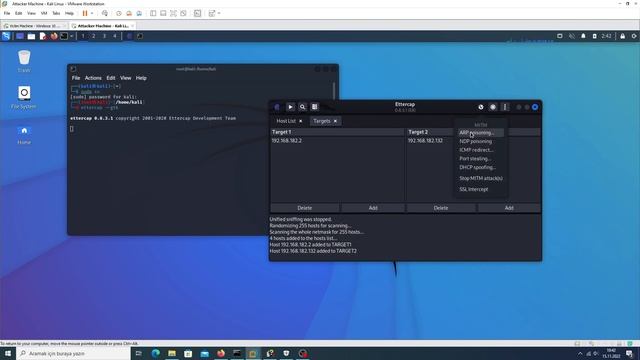Close the Targets tab with its x
The height and width of the screenshot is (360, 640).
(335, 121)
